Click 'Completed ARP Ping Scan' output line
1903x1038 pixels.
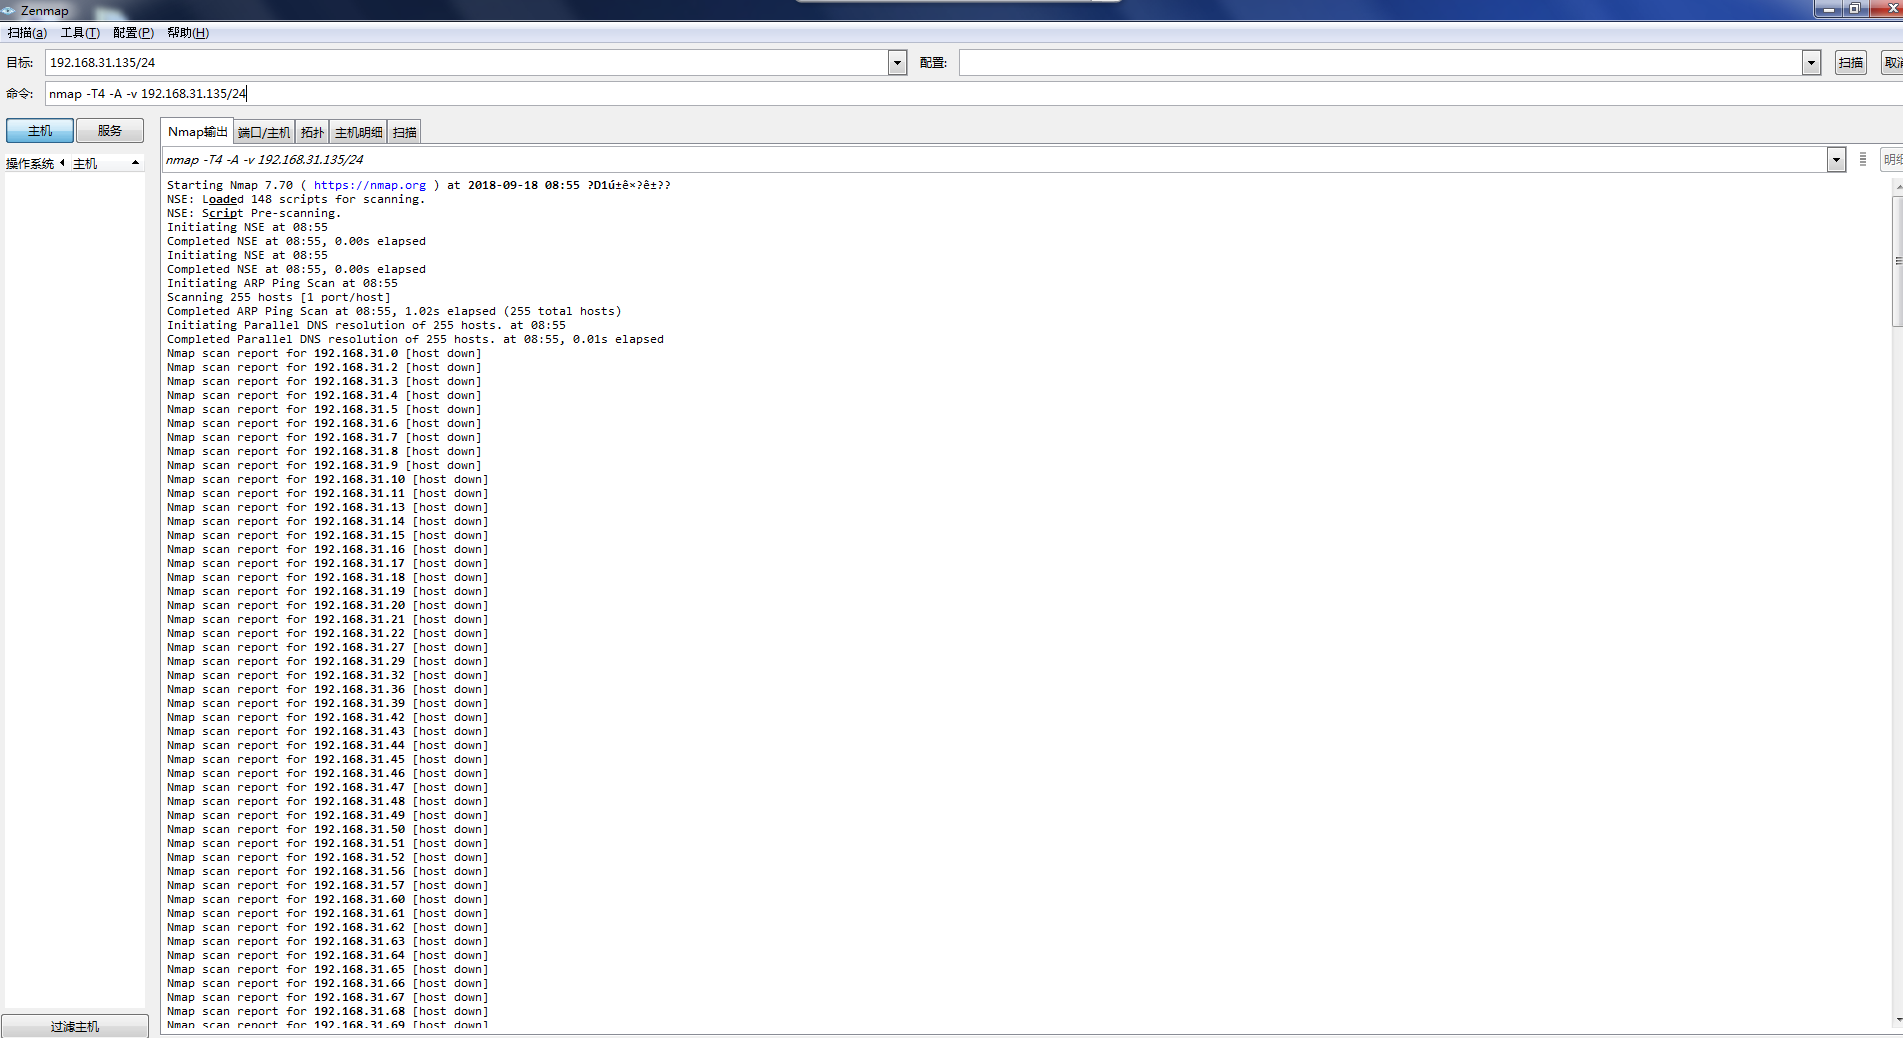point(394,311)
